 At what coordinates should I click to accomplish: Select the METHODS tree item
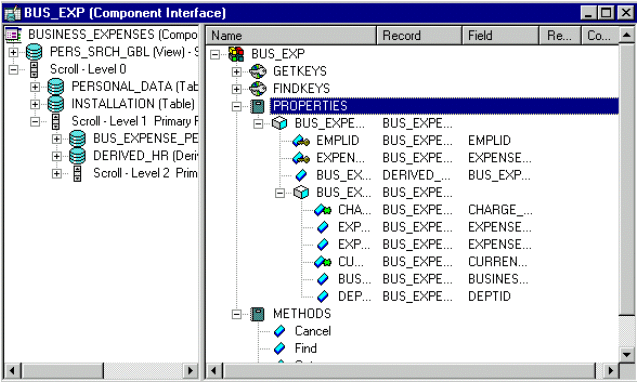(x=302, y=314)
